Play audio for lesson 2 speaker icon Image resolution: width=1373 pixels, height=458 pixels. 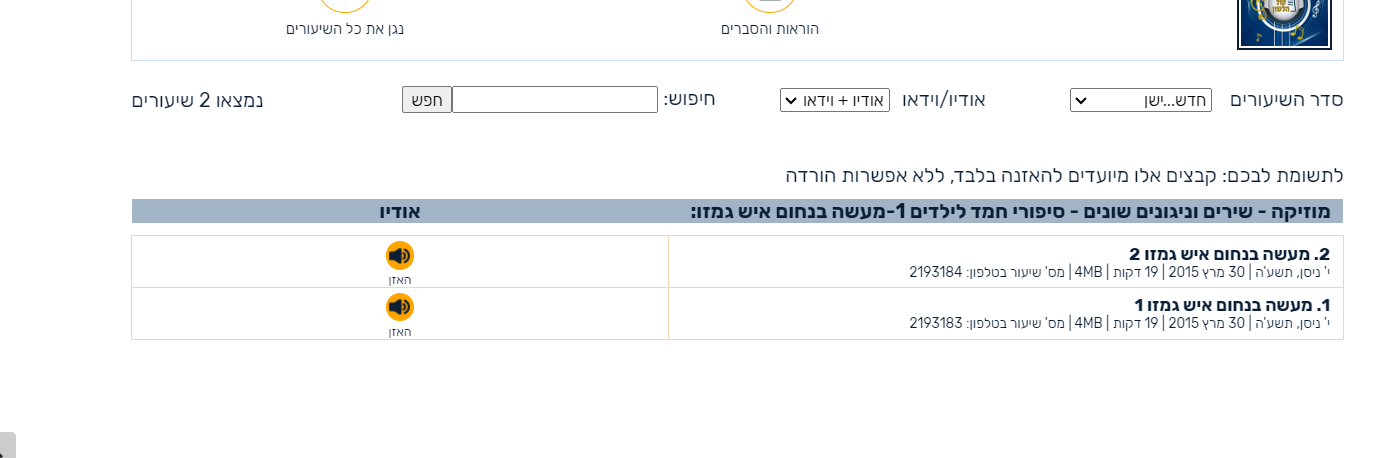click(x=400, y=256)
